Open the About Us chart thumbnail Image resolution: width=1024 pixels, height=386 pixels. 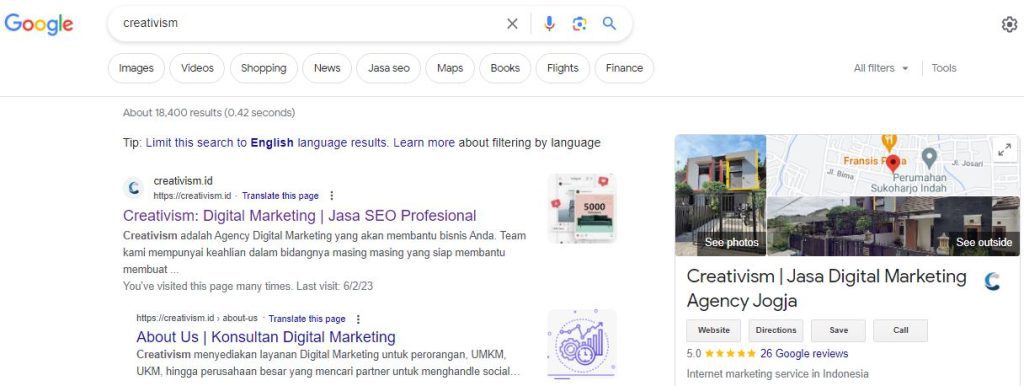582,344
